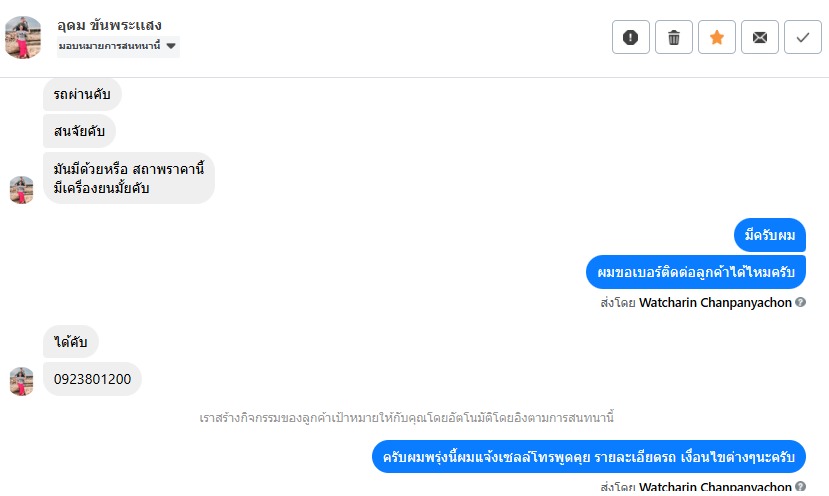
Task: Click the ได้คับ reply bubble
Action: (71, 342)
